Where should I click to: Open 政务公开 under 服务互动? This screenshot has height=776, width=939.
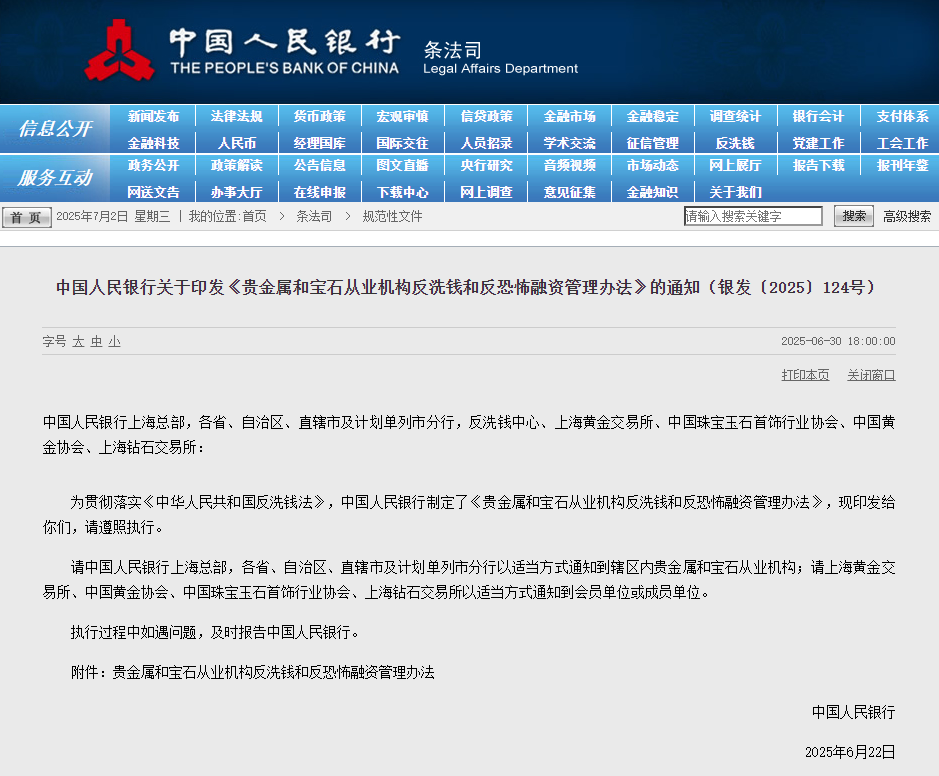(153, 165)
